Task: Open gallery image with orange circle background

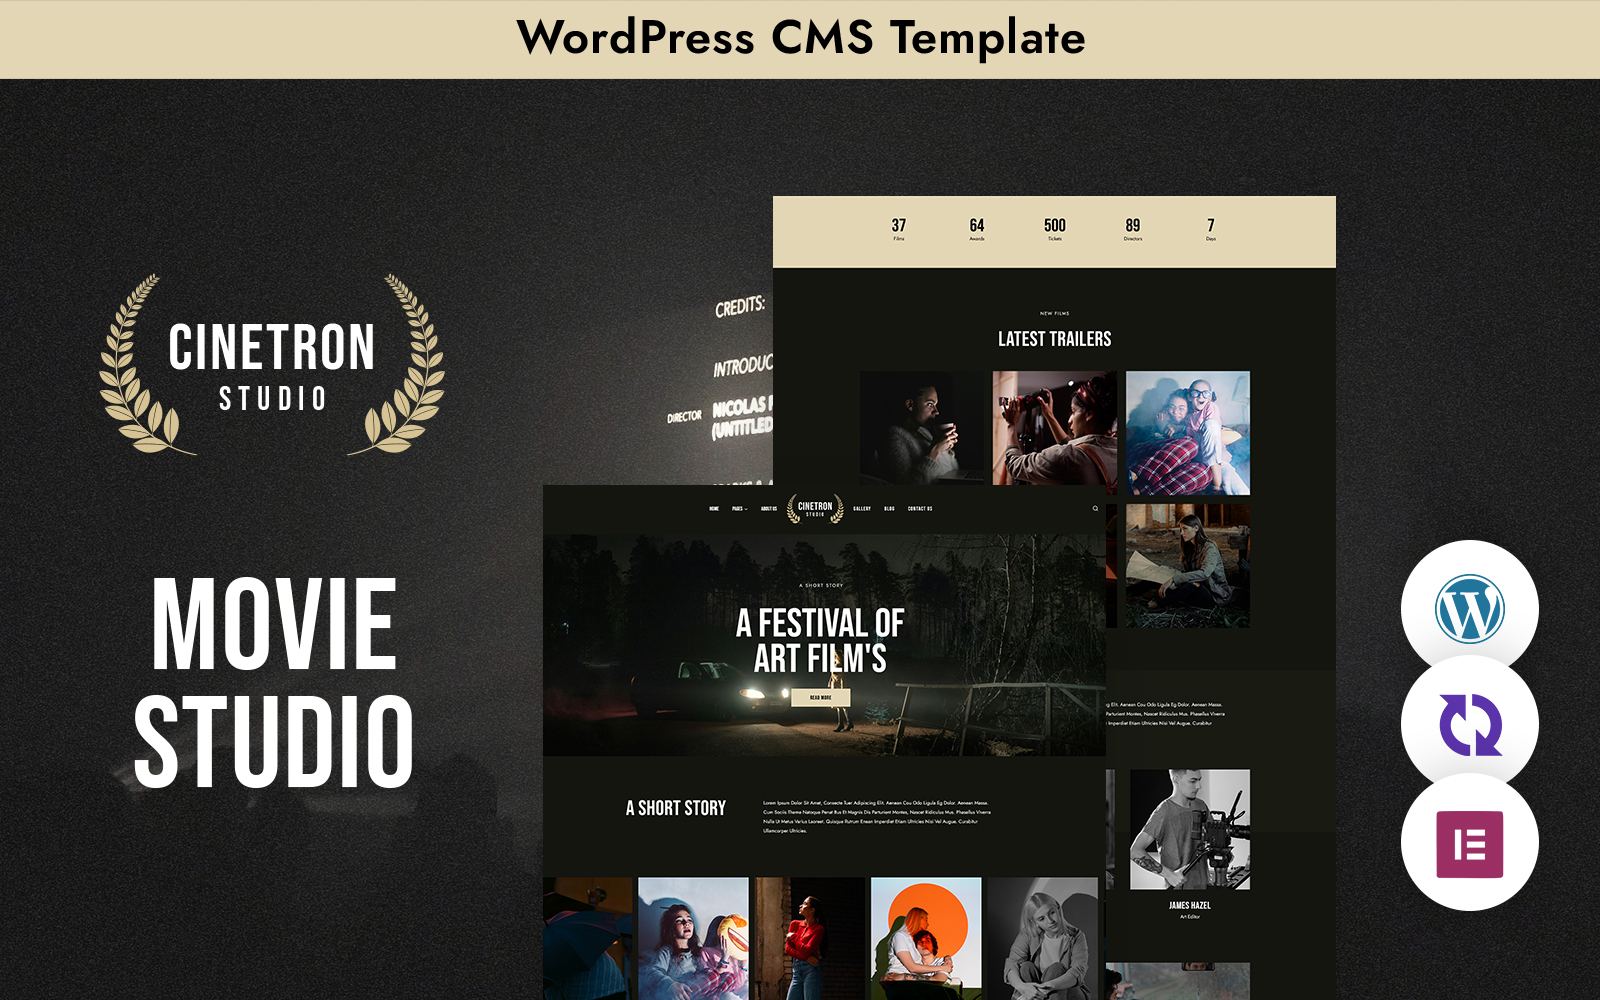Action: coord(926,938)
